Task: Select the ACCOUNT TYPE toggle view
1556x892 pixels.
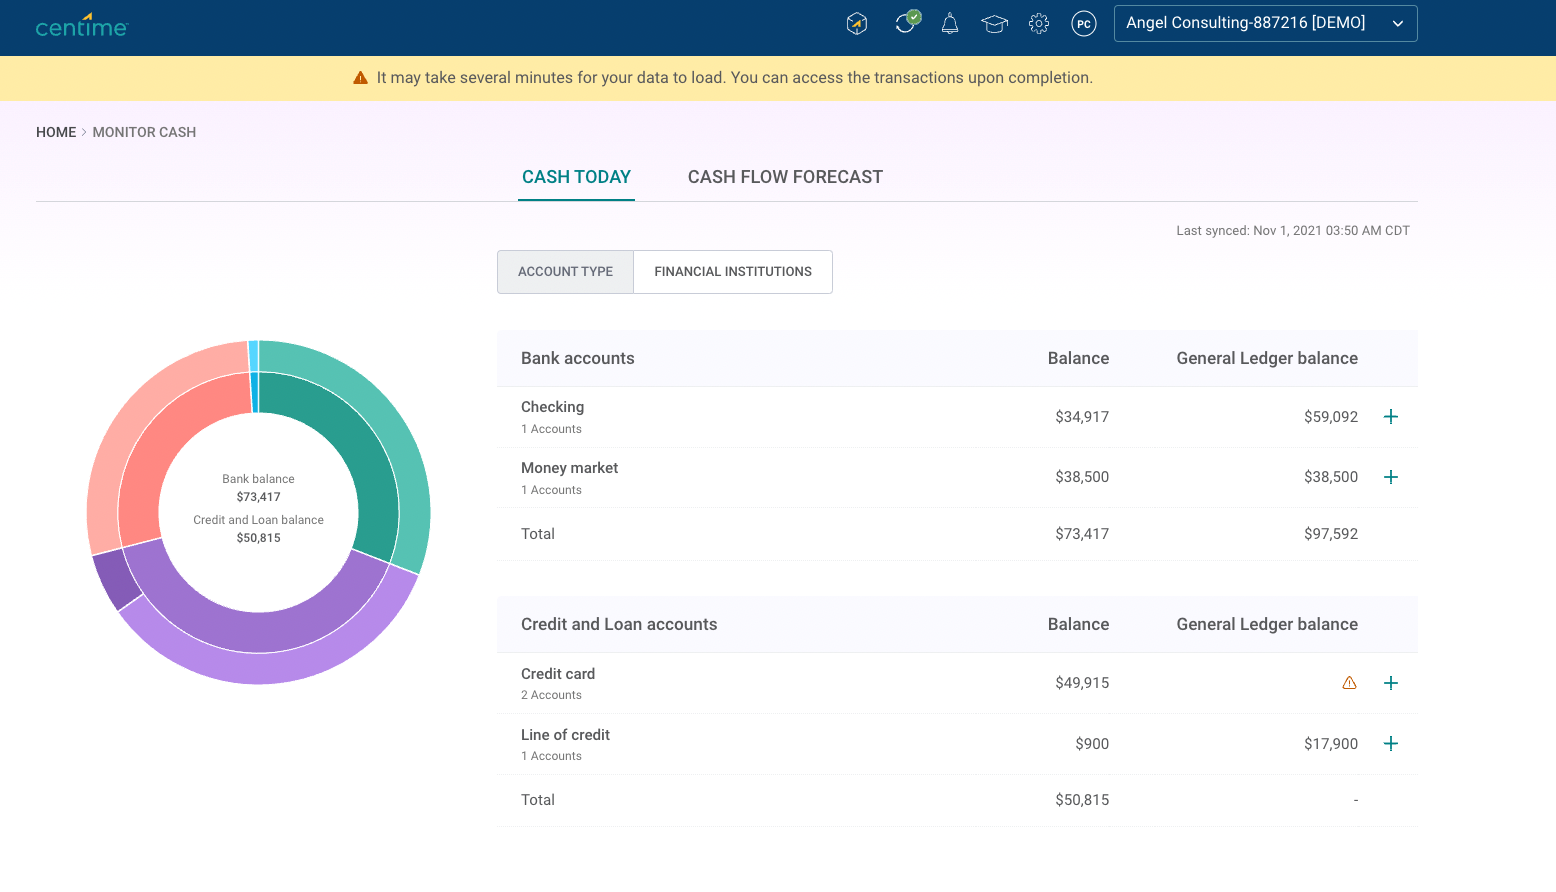Action: [x=565, y=272]
